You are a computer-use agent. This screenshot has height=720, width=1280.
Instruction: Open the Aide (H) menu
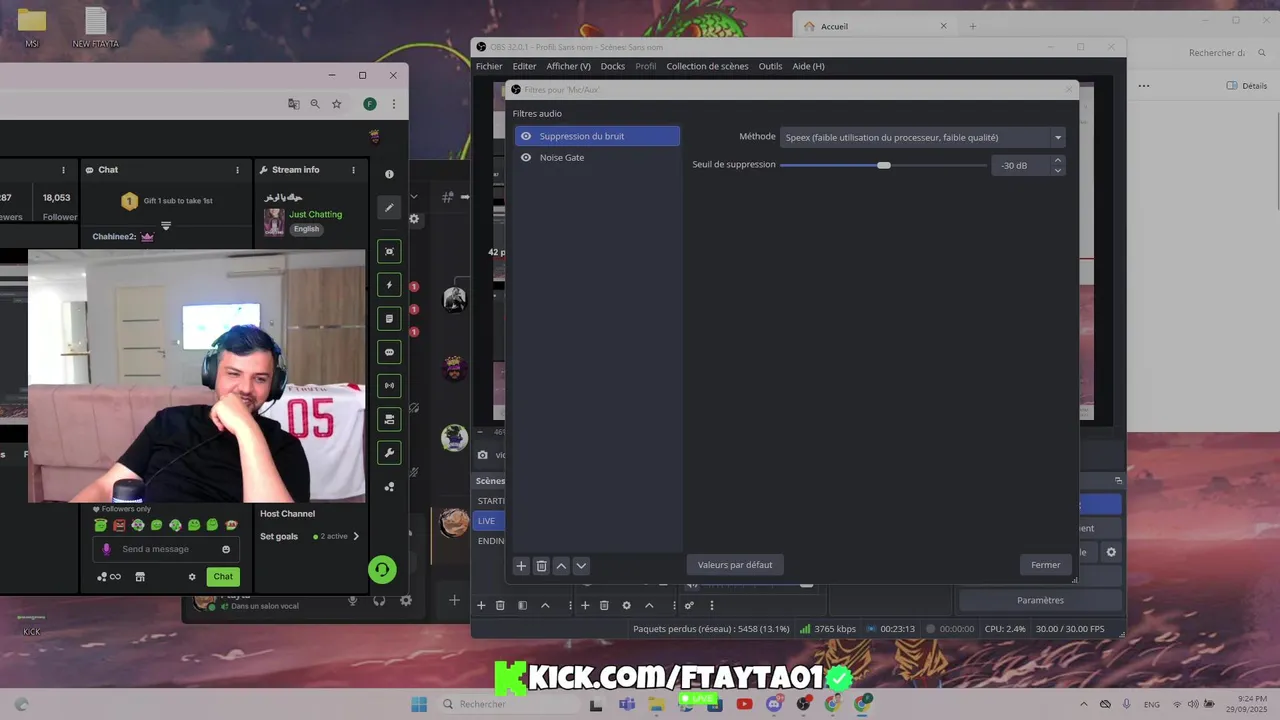coord(808,66)
